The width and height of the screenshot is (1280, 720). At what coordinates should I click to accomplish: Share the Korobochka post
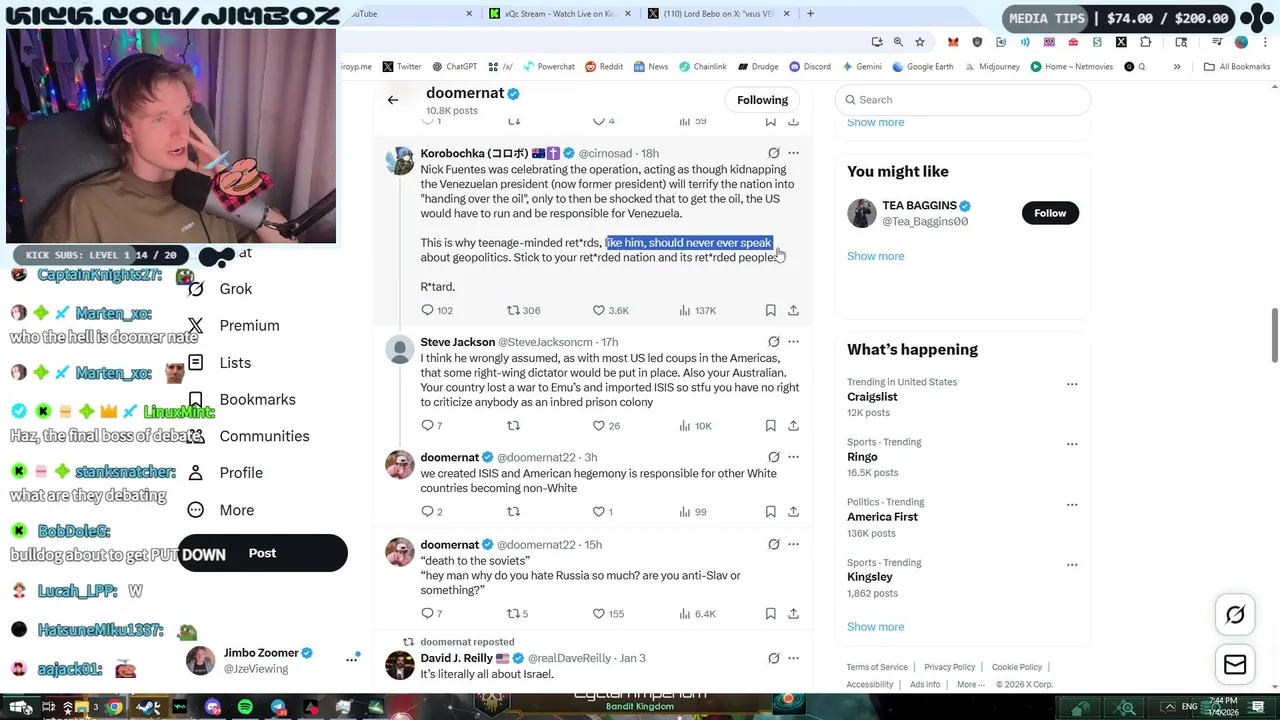(793, 310)
